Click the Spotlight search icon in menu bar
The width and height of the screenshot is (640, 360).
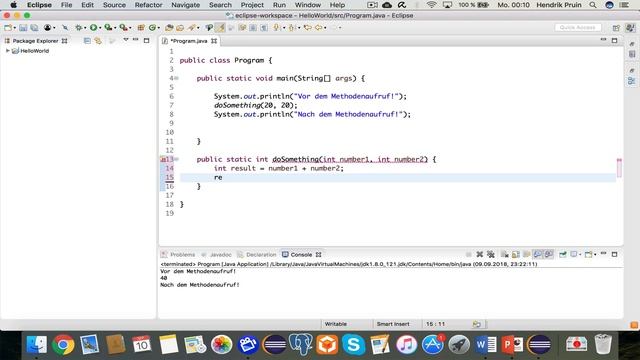pyautogui.click(x=593, y=5)
